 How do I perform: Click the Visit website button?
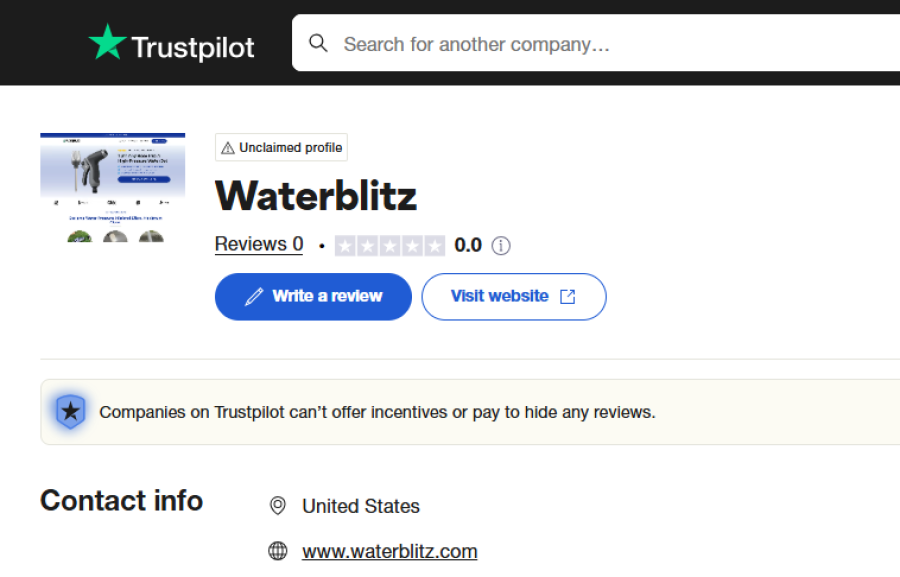coord(514,297)
